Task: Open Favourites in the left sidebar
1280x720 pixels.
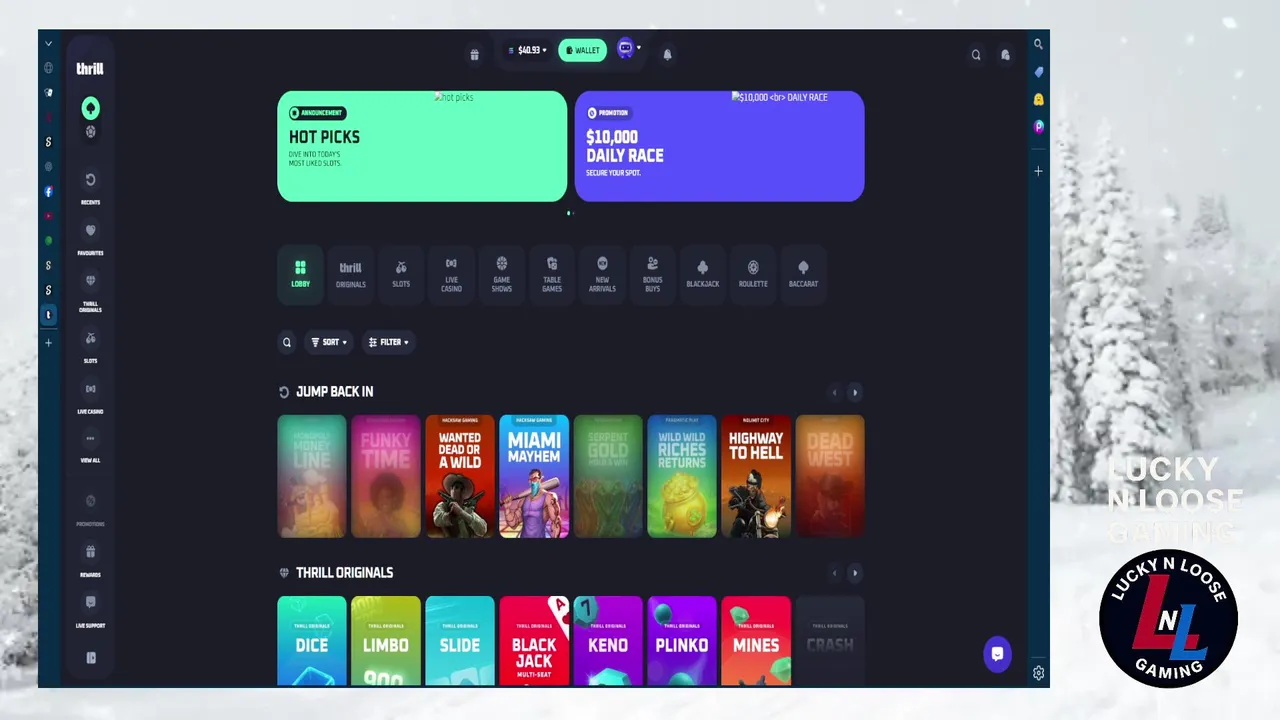Action: (x=90, y=239)
